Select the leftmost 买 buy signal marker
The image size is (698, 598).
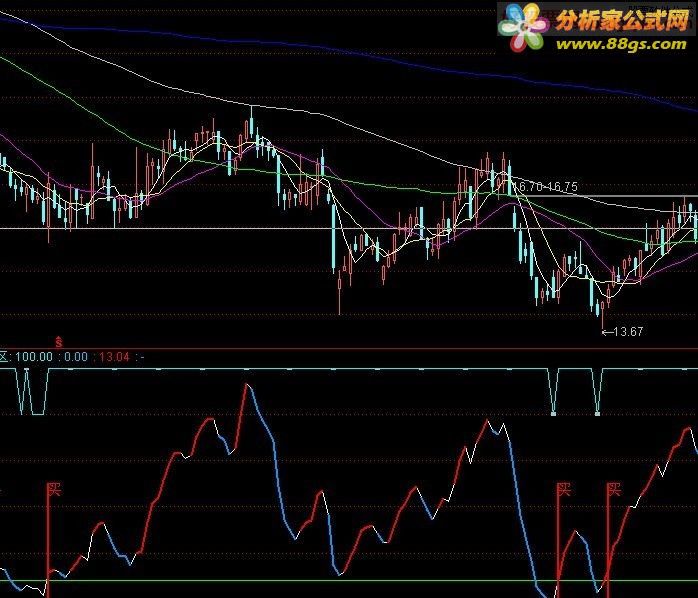[54, 489]
